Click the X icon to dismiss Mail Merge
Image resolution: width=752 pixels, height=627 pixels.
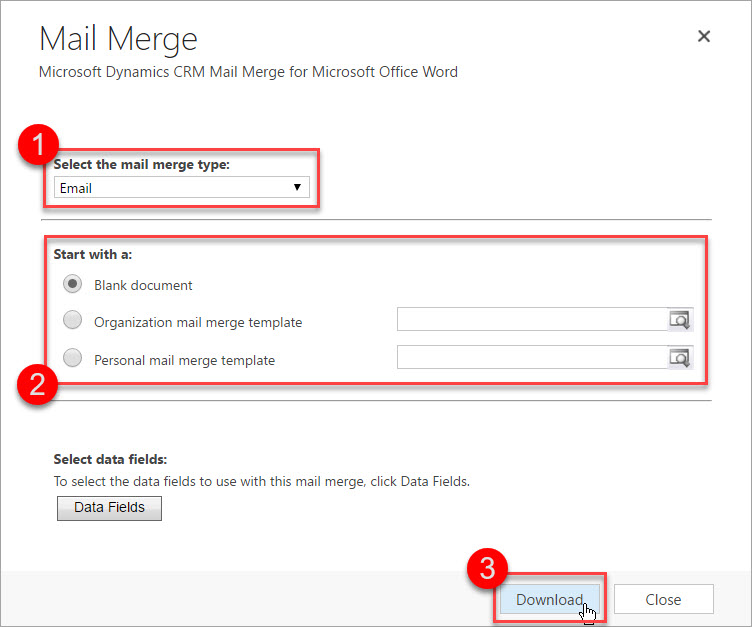[x=704, y=37]
